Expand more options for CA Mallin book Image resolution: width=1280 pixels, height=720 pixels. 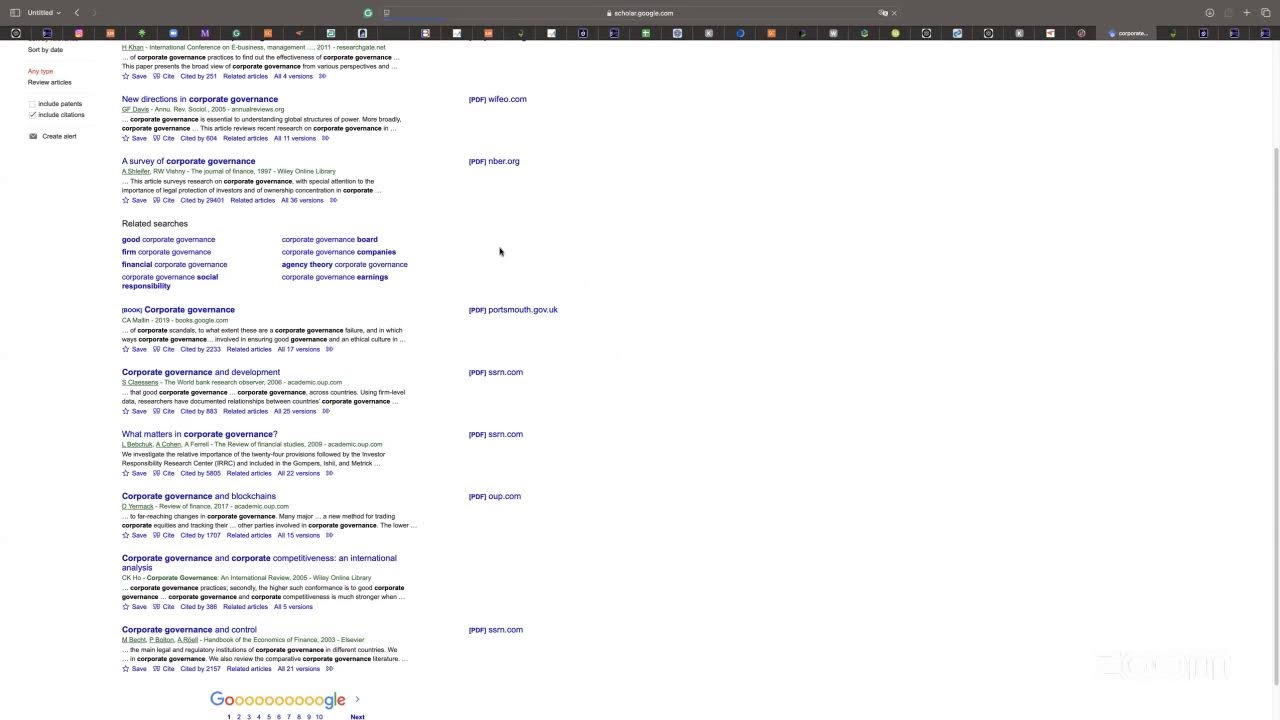pyautogui.click(x=329, y=349)
